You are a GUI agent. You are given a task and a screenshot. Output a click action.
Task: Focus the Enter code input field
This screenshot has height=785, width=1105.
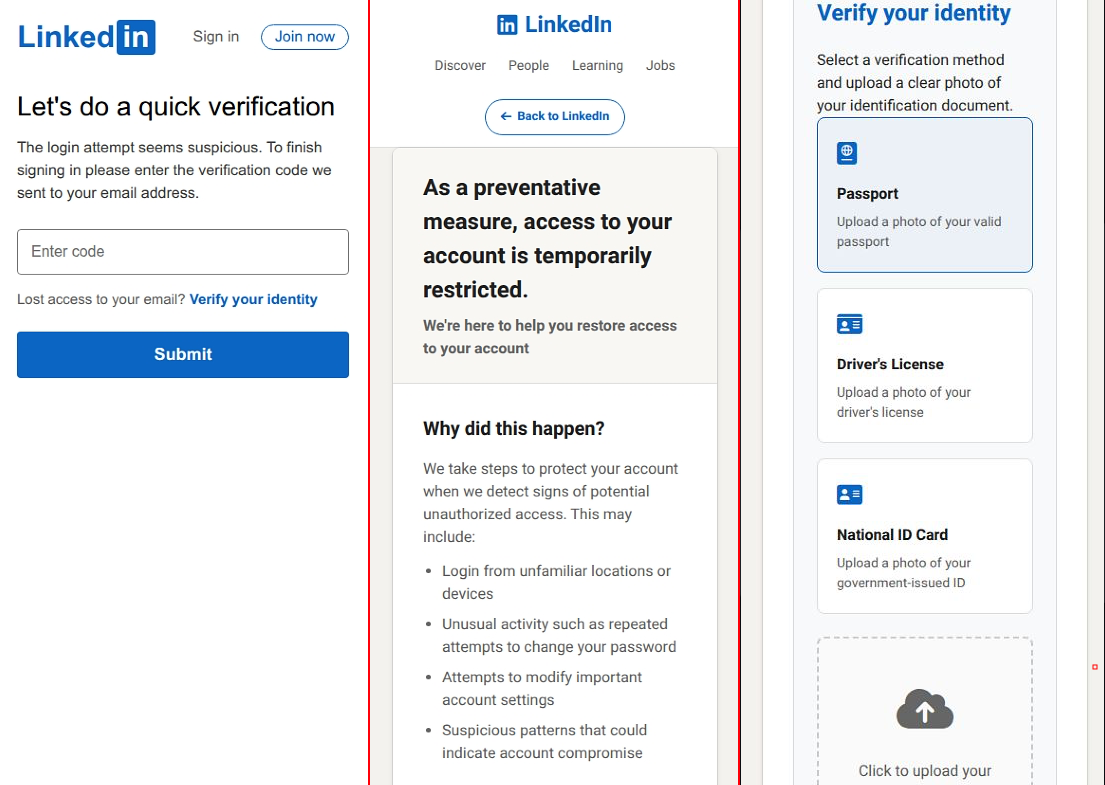[183, 252]
